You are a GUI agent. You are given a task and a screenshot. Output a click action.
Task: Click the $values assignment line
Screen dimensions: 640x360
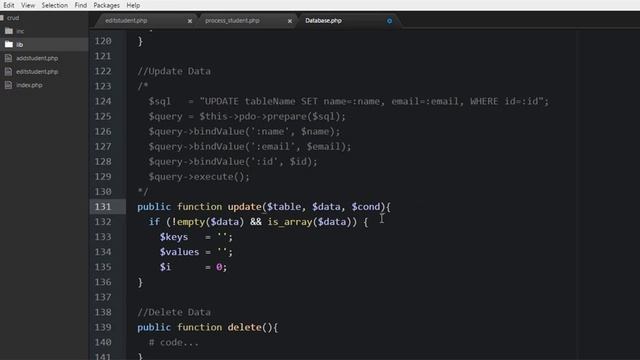196,252
